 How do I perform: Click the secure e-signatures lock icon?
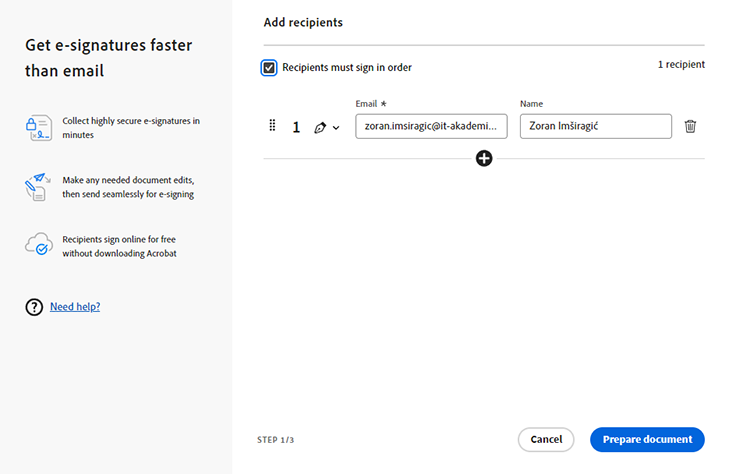tap(38, 127)
